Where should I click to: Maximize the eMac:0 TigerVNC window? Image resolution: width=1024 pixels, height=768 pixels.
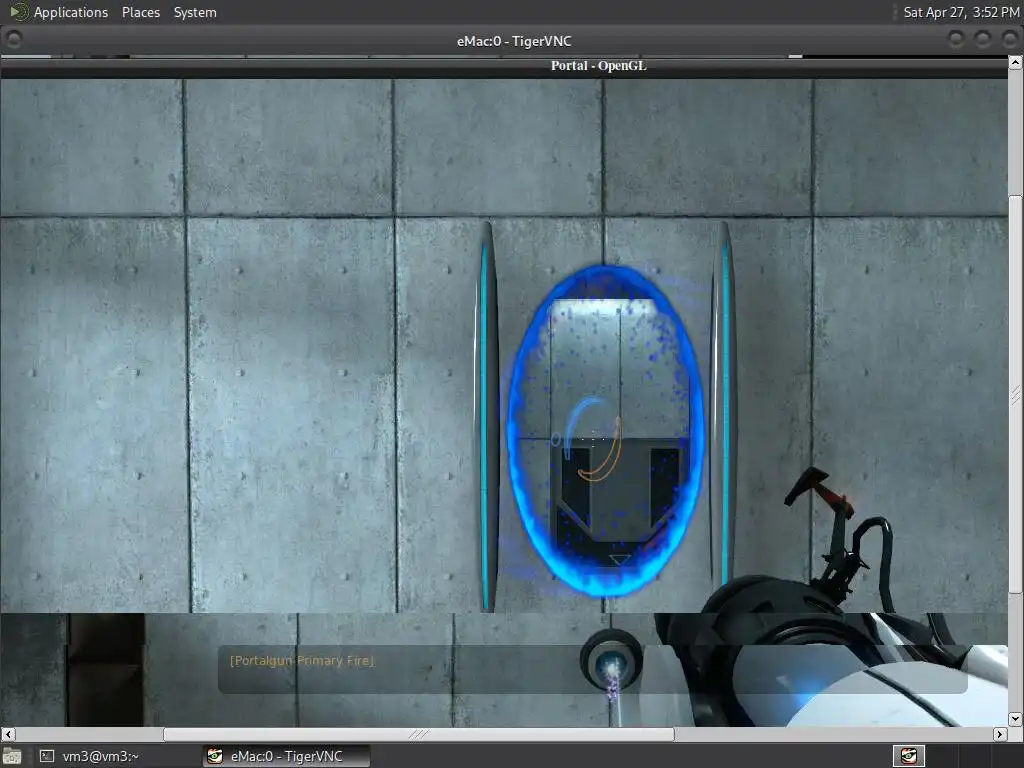[x=982, y=40]
